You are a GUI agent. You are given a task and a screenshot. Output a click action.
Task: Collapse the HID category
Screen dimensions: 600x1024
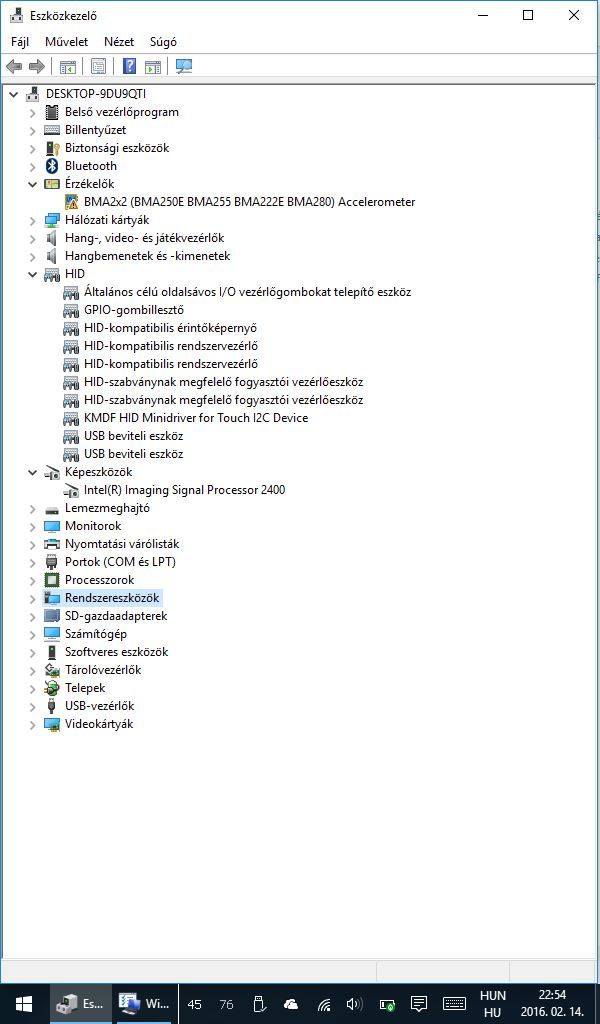(x=33, y=274)
